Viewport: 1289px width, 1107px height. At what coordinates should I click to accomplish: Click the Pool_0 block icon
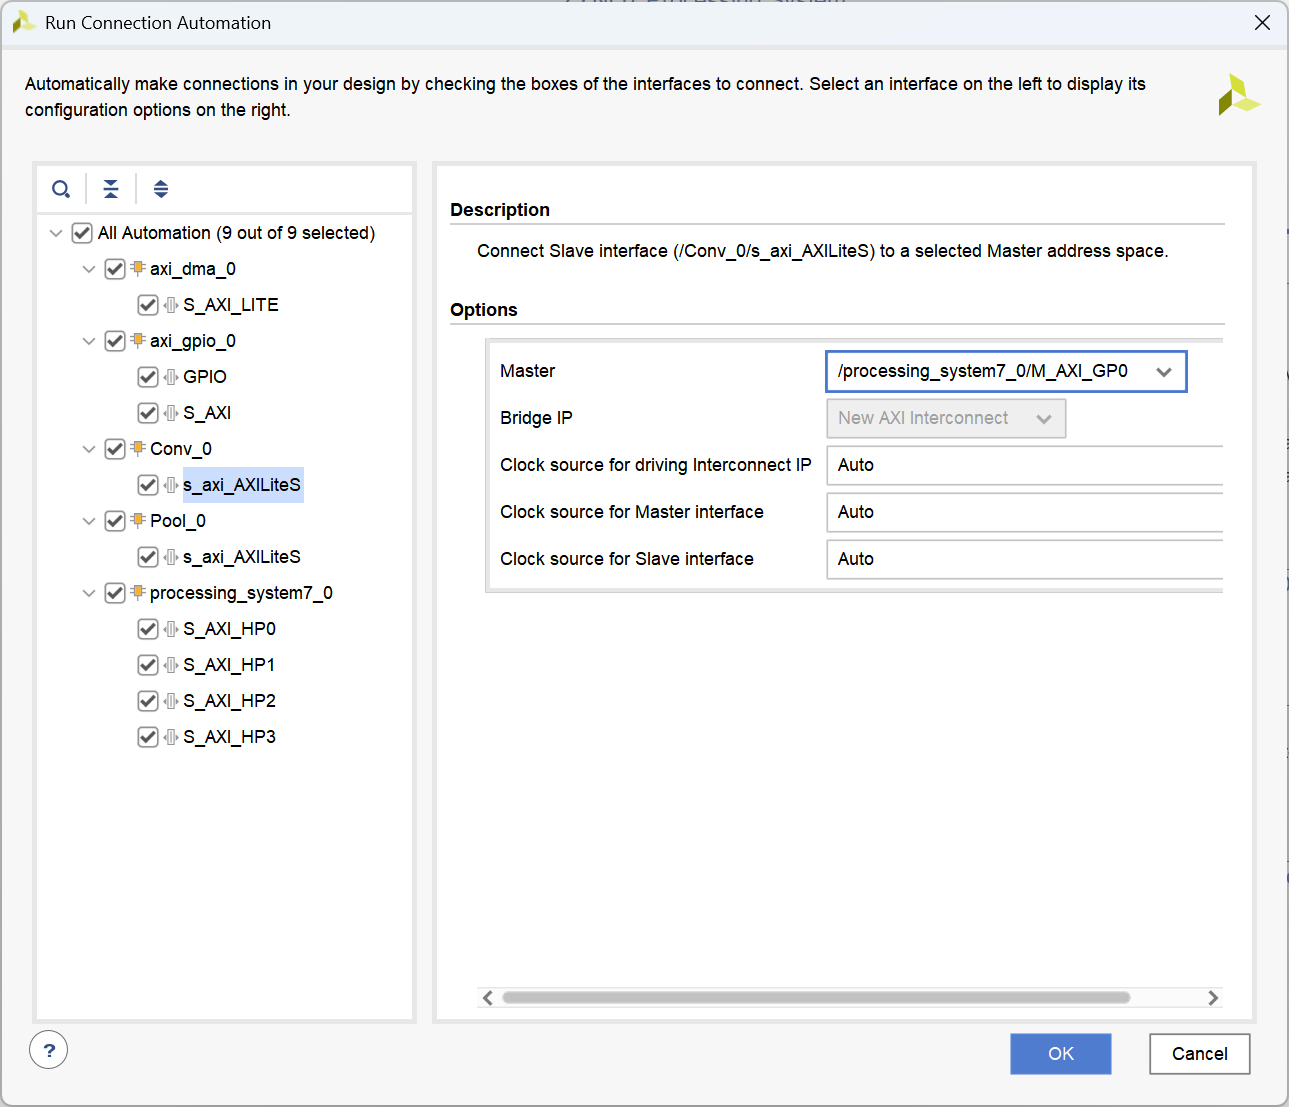(138, 520)
